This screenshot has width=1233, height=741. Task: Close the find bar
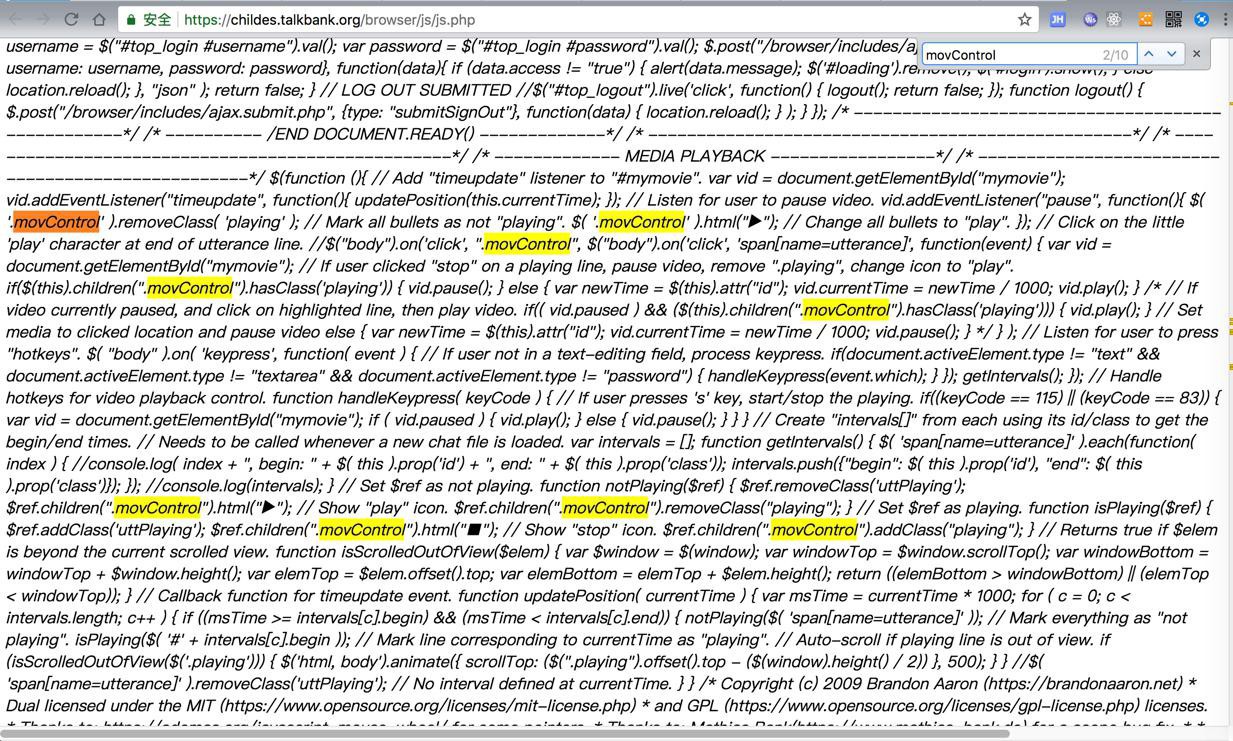[x=1196, y=54]
